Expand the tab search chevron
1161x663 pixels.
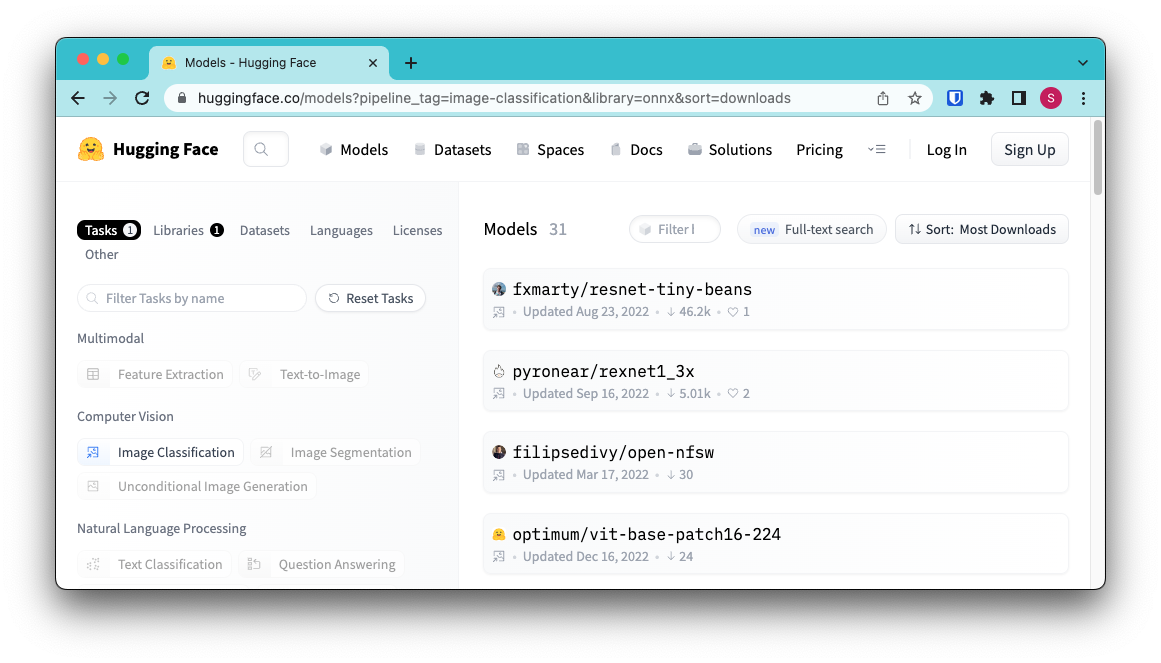(1083, 63)
